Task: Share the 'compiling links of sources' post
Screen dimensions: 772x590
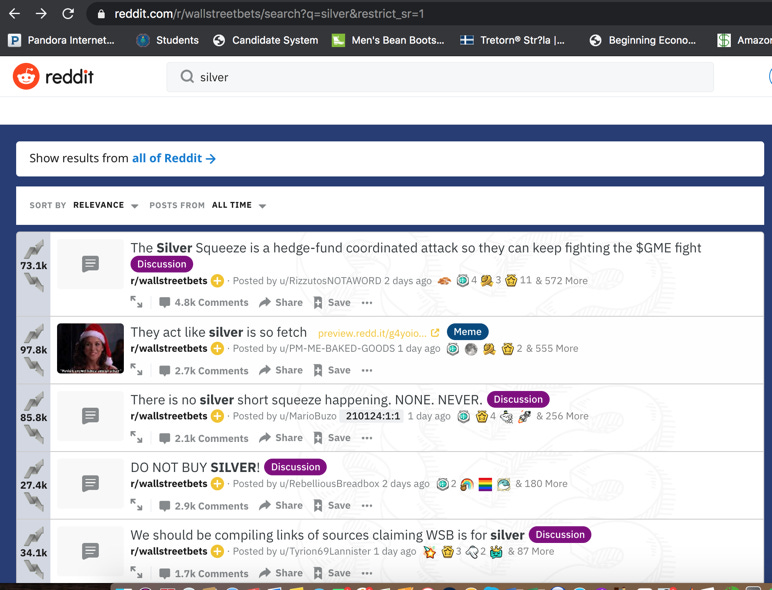Action: point(281,573)
